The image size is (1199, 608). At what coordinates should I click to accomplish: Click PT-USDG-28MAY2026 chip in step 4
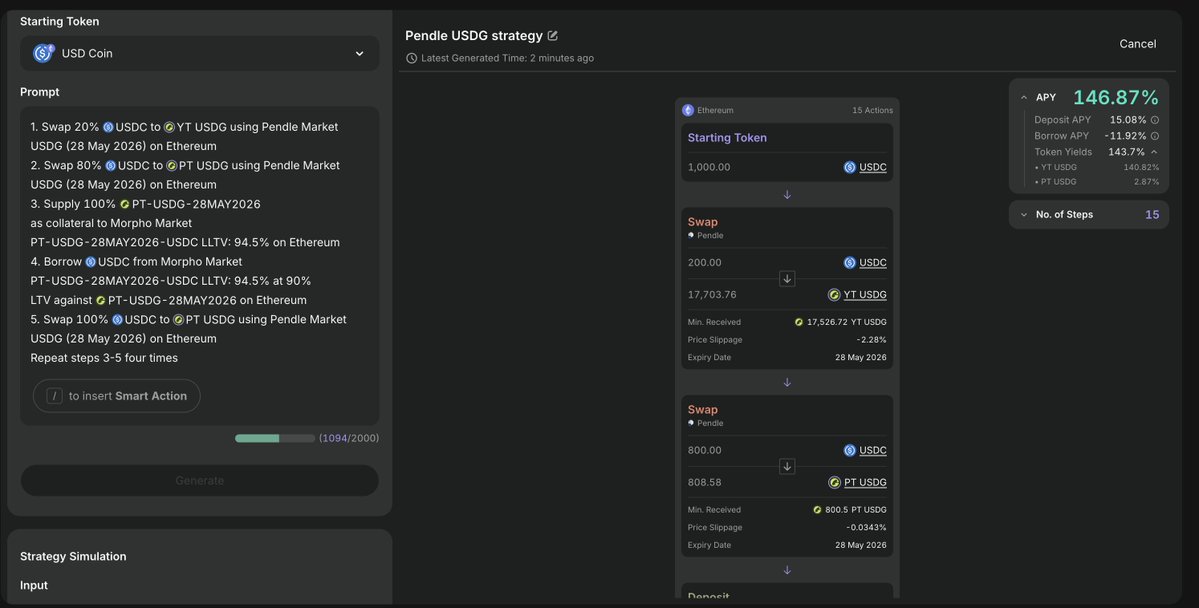tap(166, 301)
